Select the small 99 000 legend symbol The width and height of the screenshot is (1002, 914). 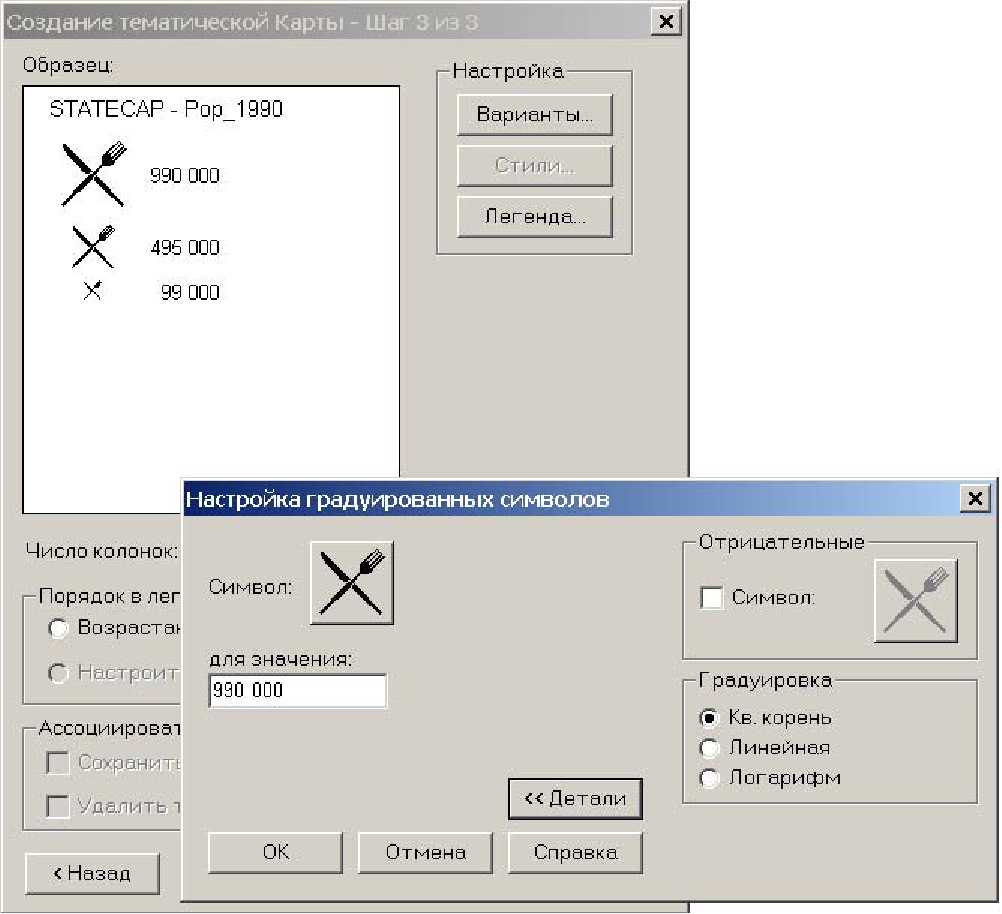[93, 292]
